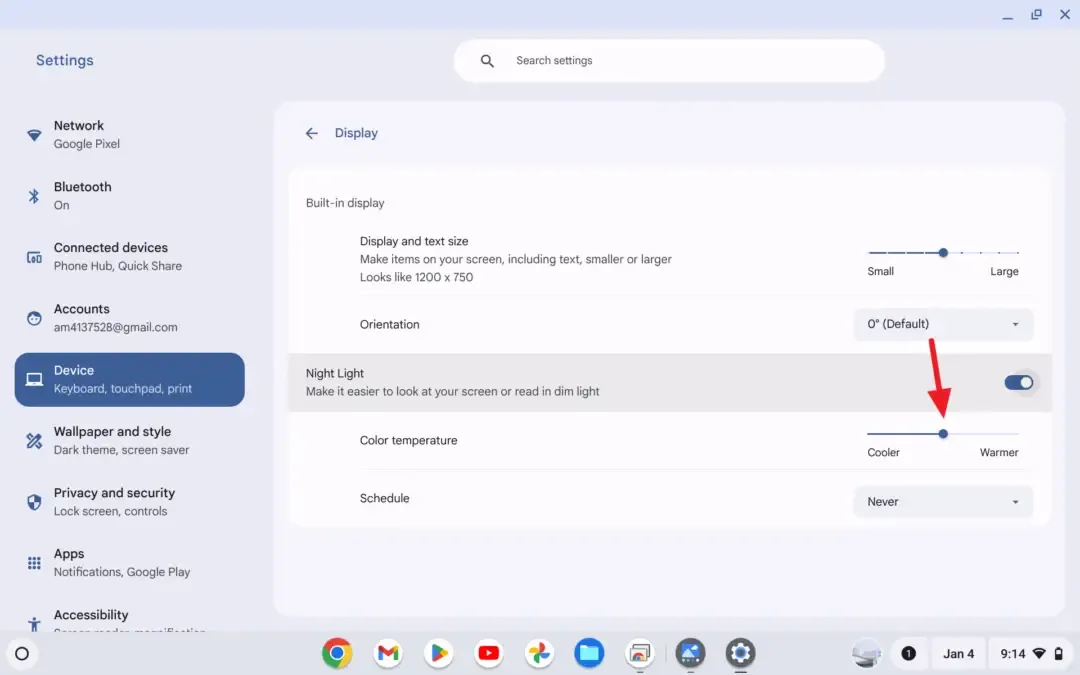Select Wallpaper and style section

tap(129, 441)
